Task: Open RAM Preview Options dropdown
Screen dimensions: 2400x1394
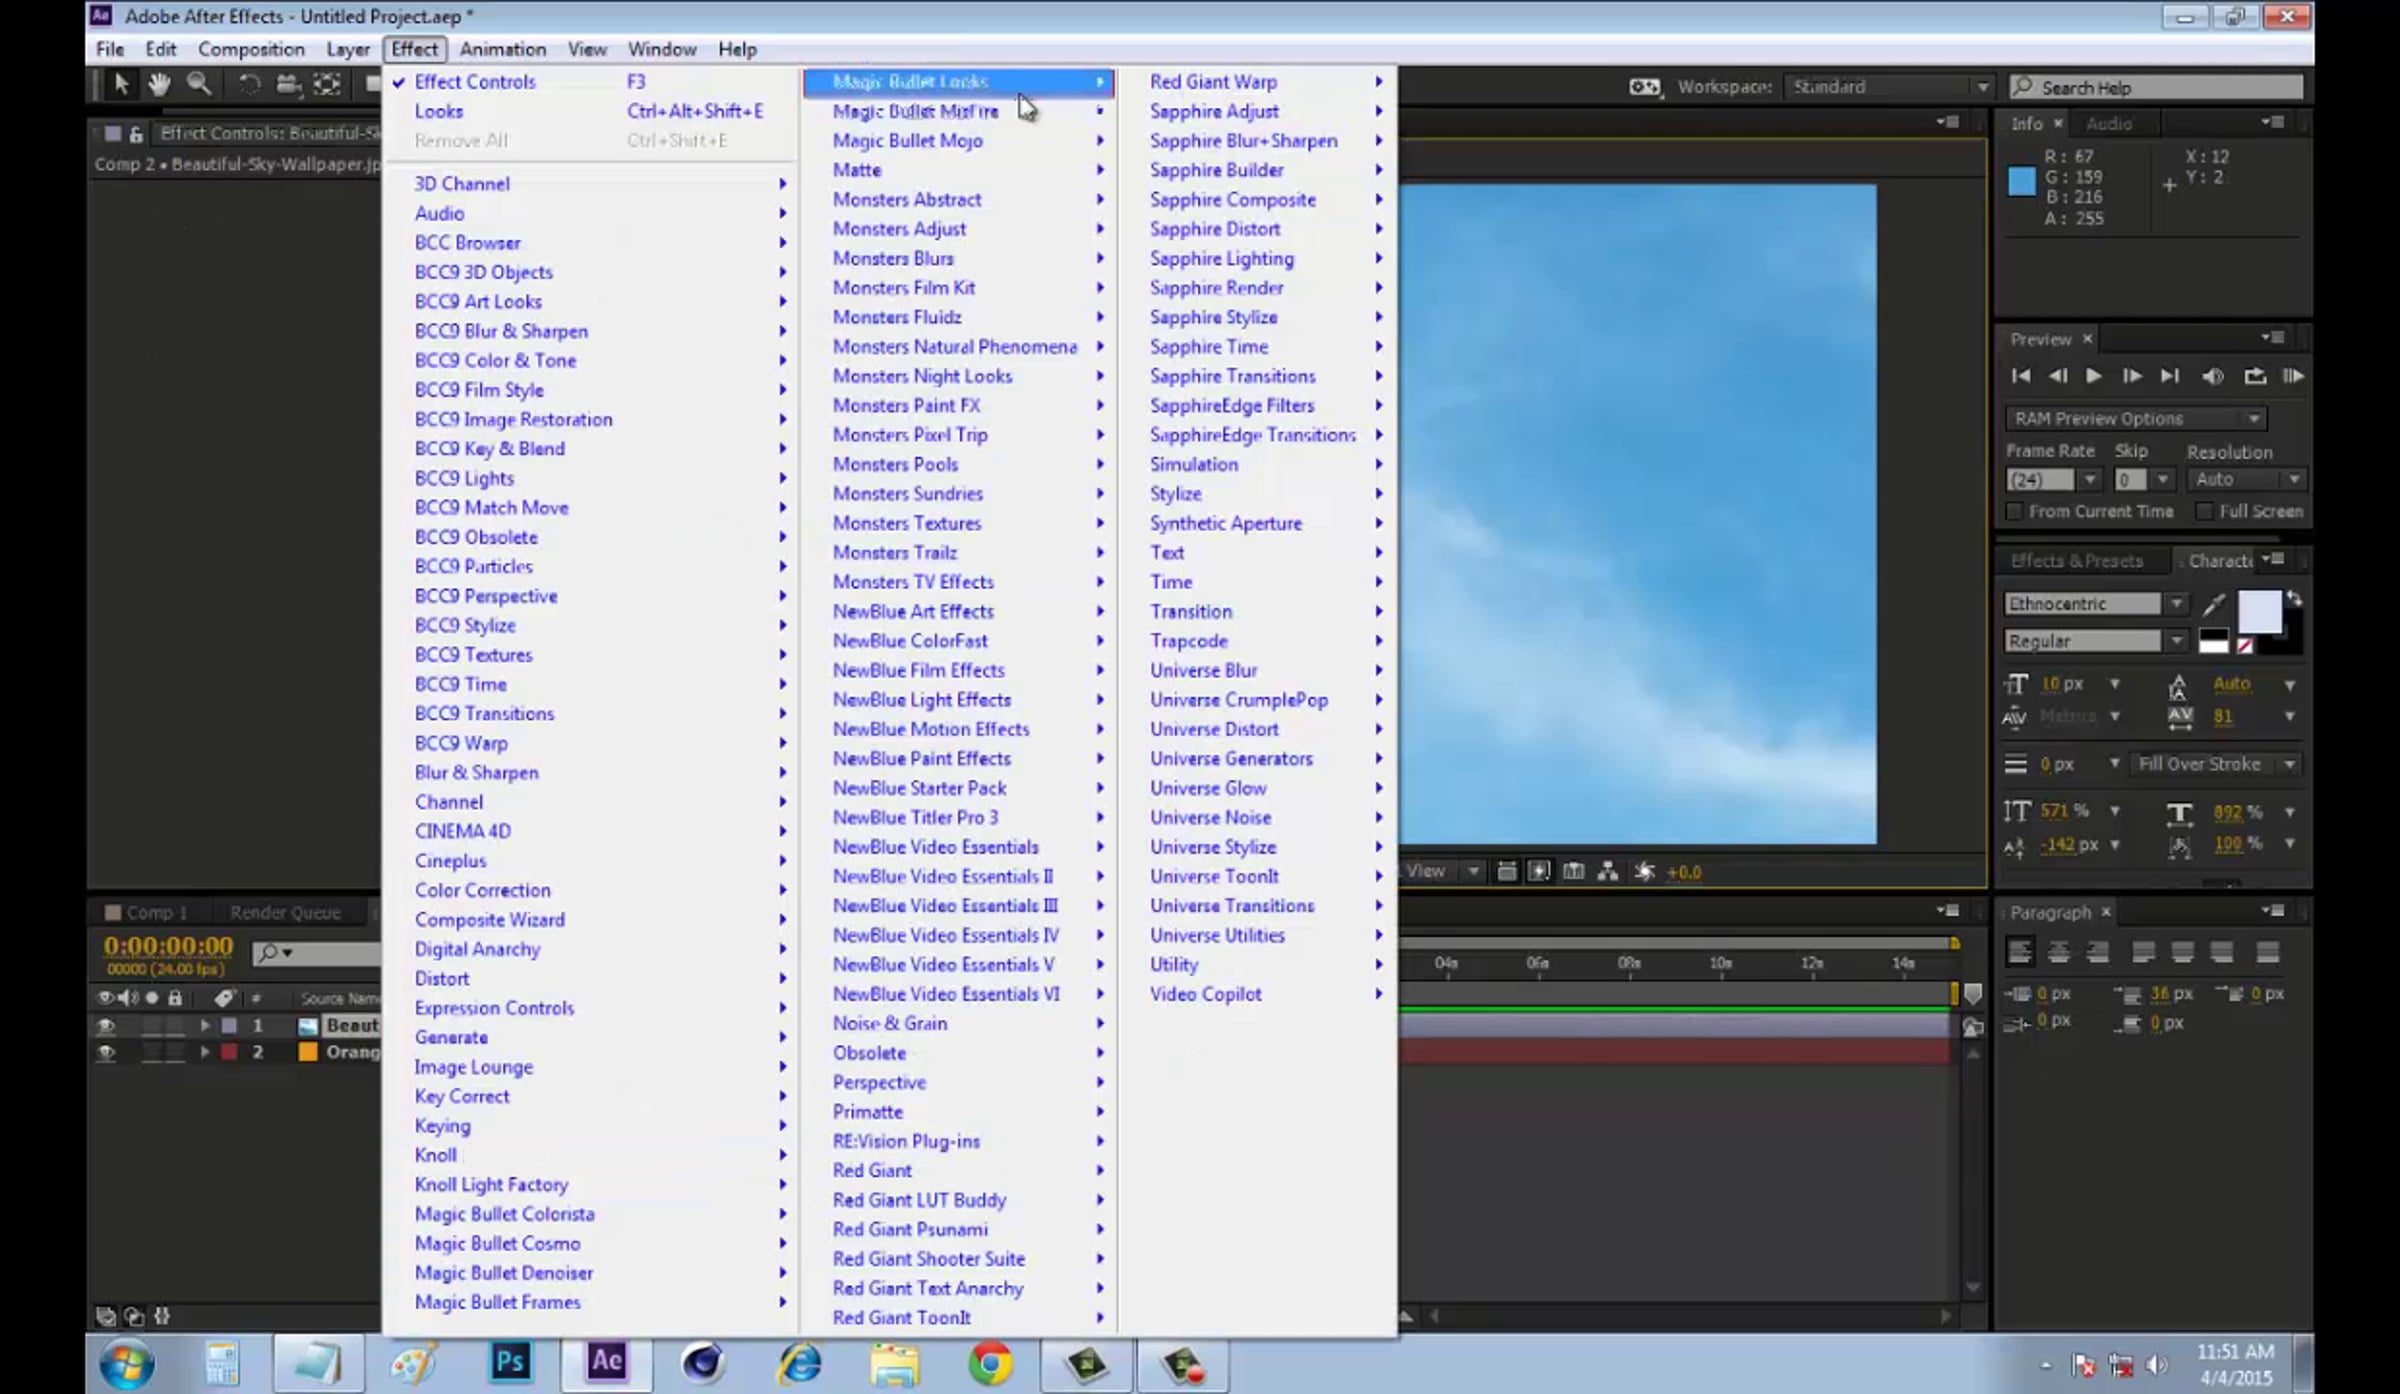Action: [x=2135, y=419]
